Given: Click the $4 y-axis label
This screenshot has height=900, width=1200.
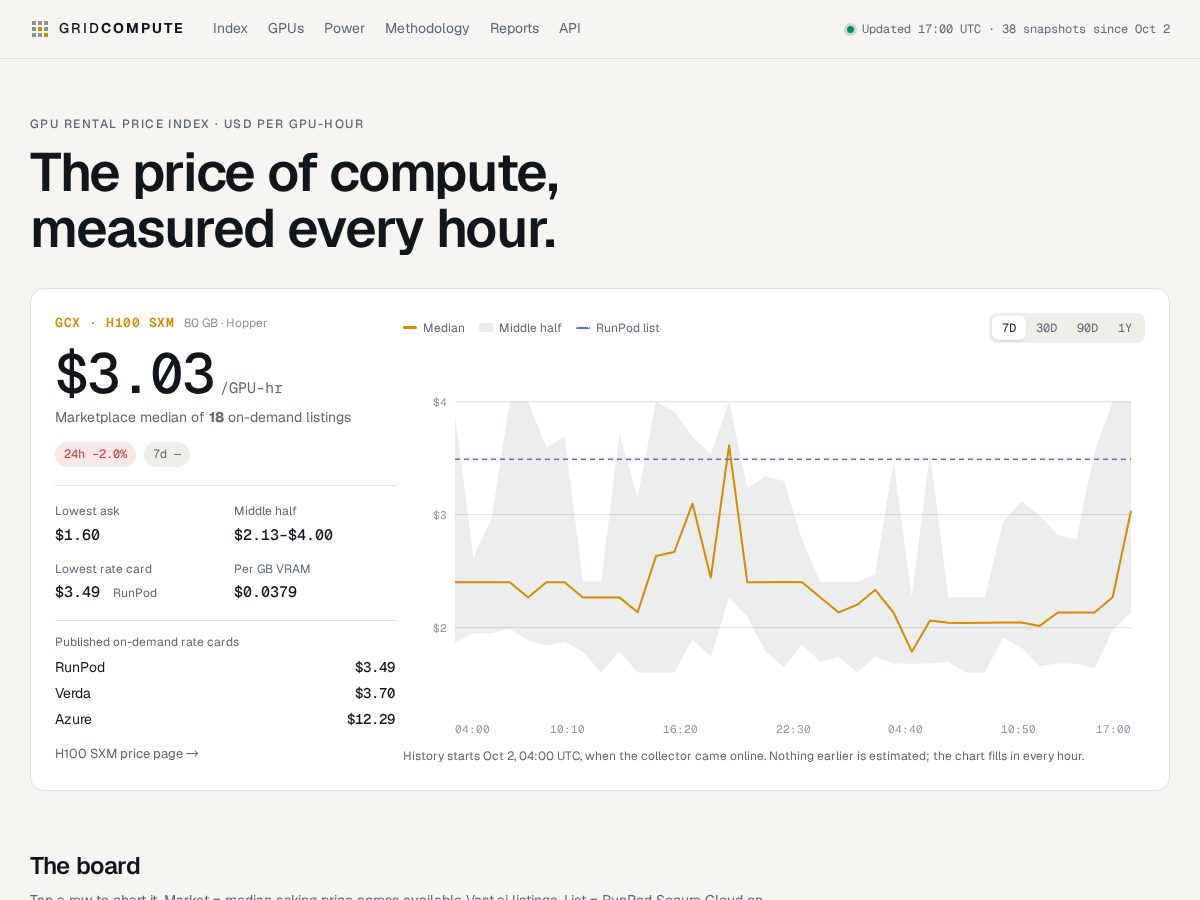Looking at the screenshot, I should pyautogui.click(x=439, y=402).
